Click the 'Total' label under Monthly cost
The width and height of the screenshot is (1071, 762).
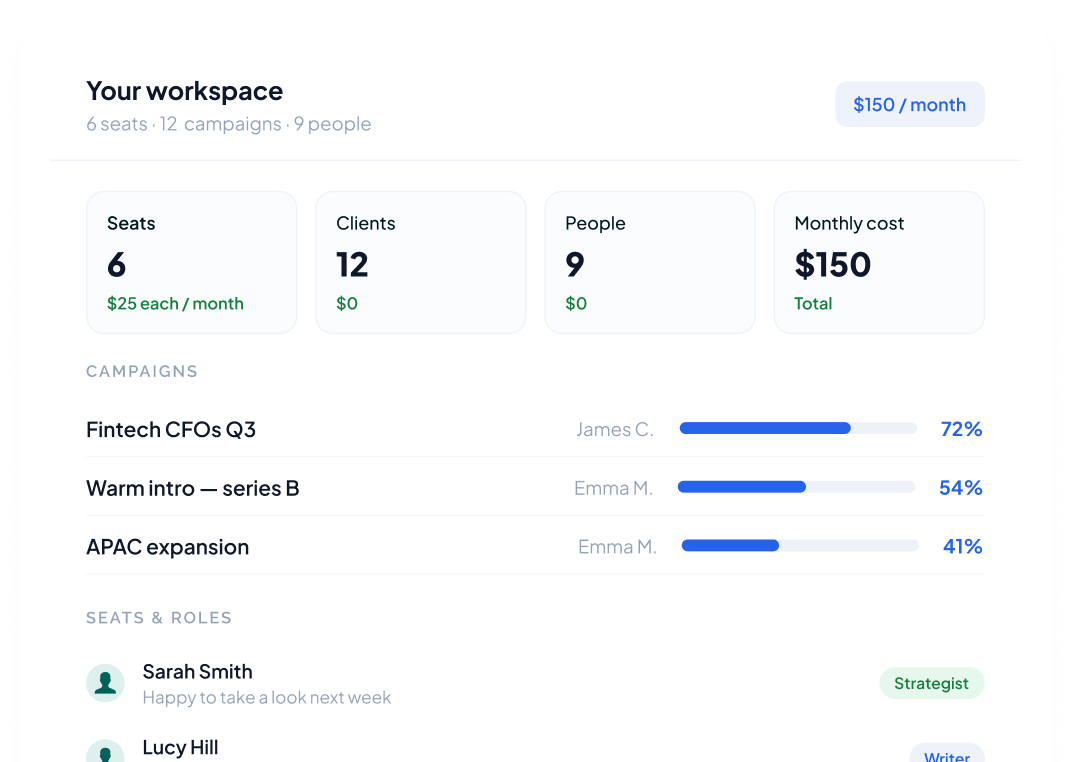(x=813, y=304)
